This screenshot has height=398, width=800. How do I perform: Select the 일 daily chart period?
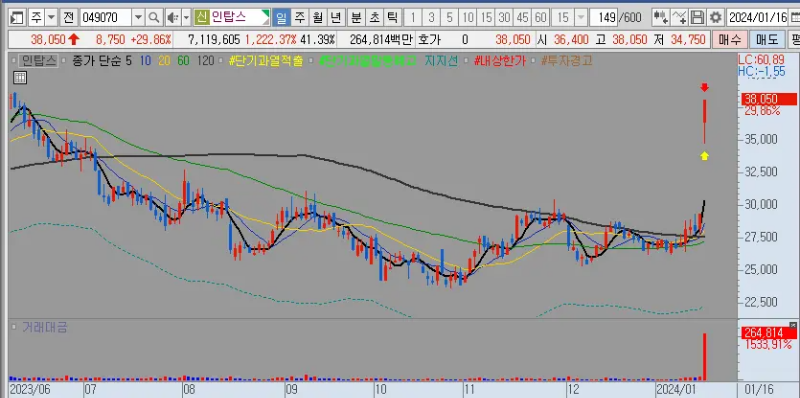(x=281, y=18)
